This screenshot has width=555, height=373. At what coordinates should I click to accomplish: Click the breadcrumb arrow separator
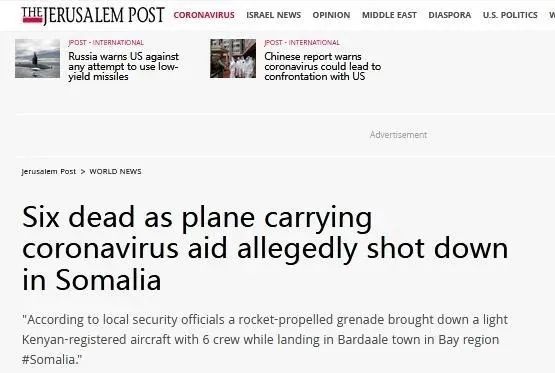pyautogui.click(x=83, y=172)
